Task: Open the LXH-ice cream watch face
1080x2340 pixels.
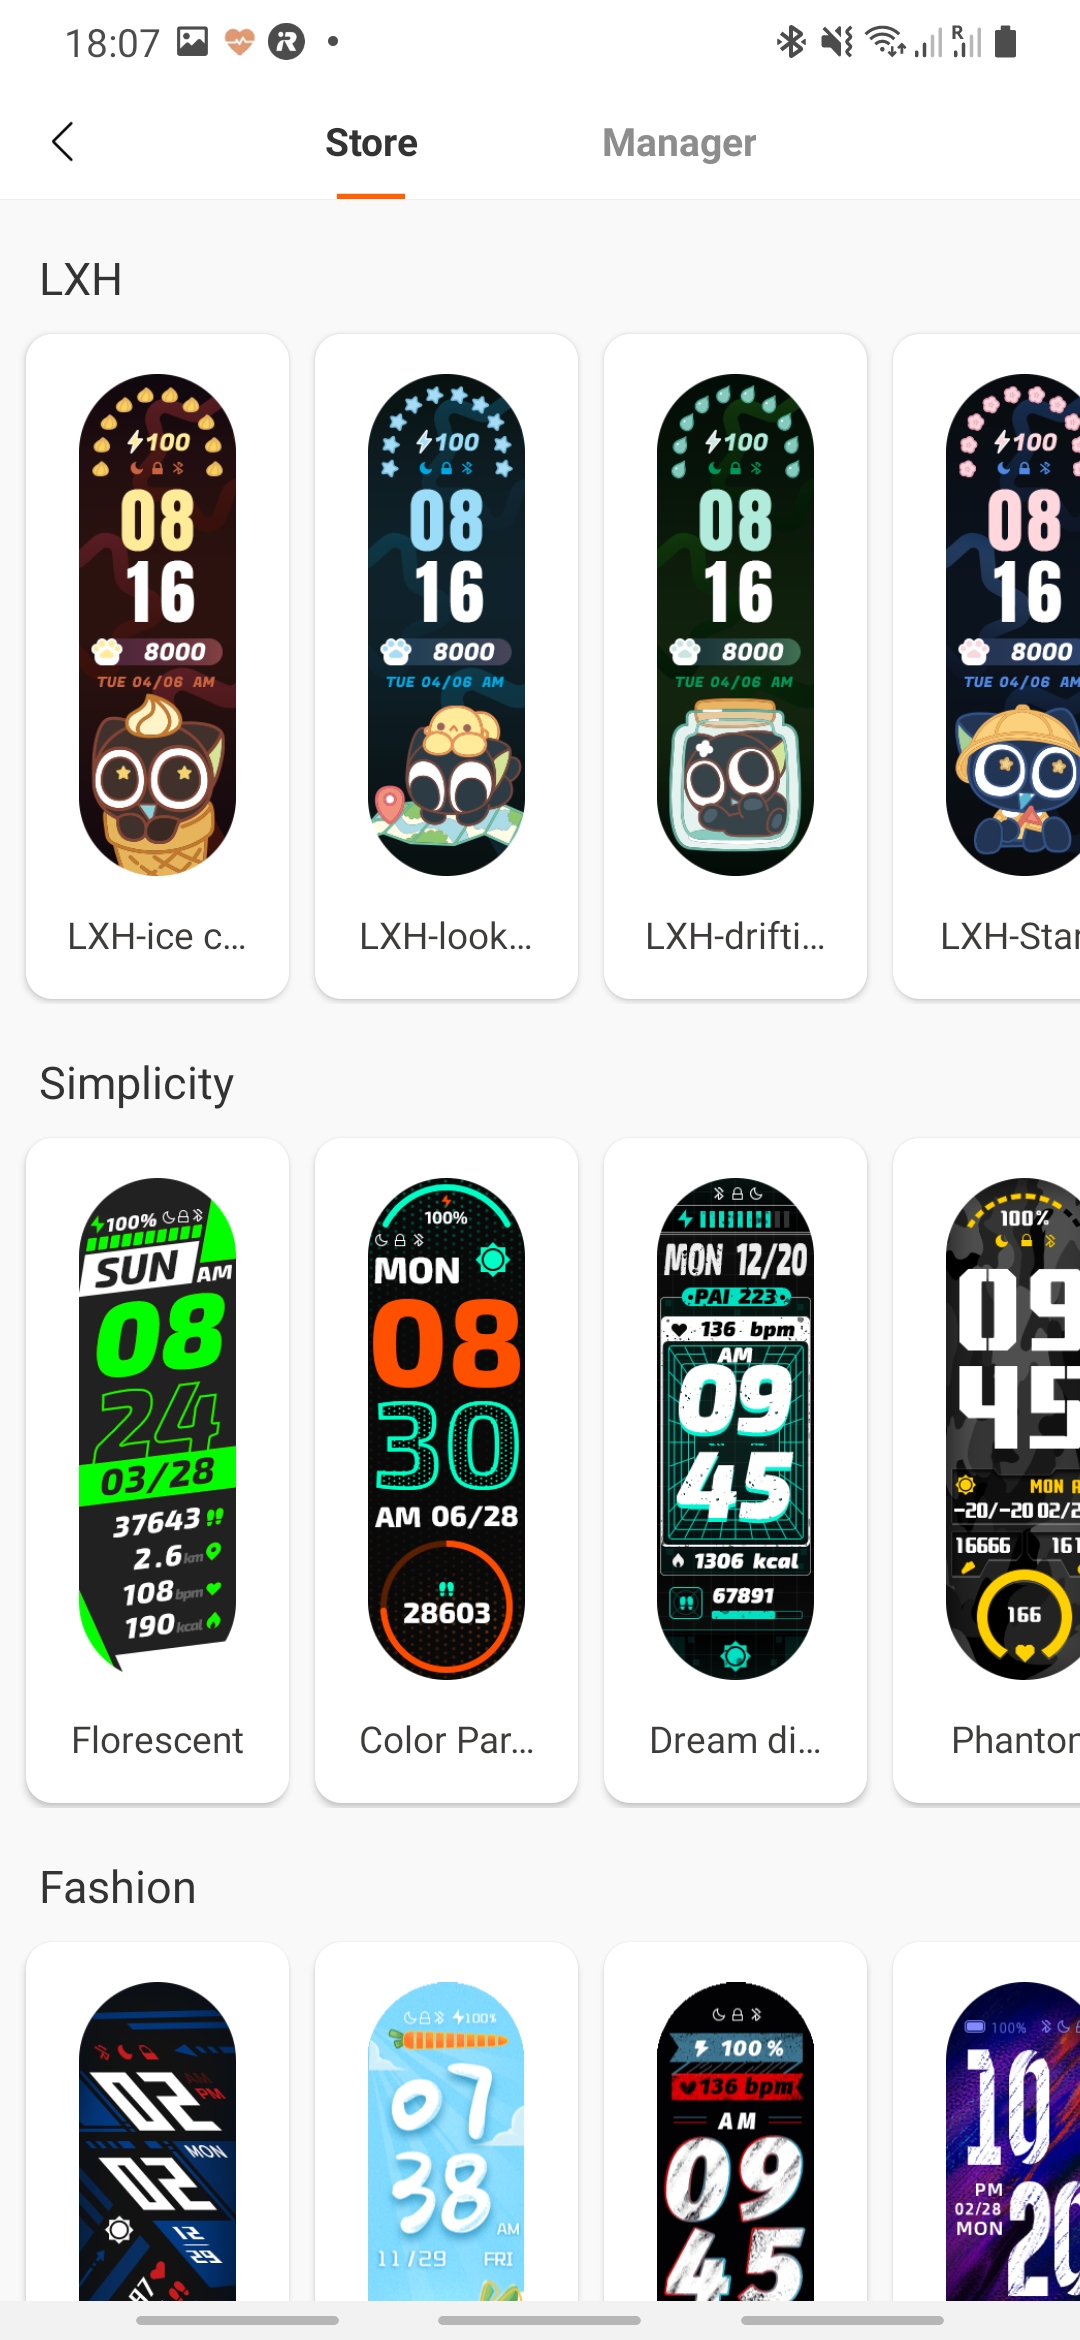Action: point(157,666)
